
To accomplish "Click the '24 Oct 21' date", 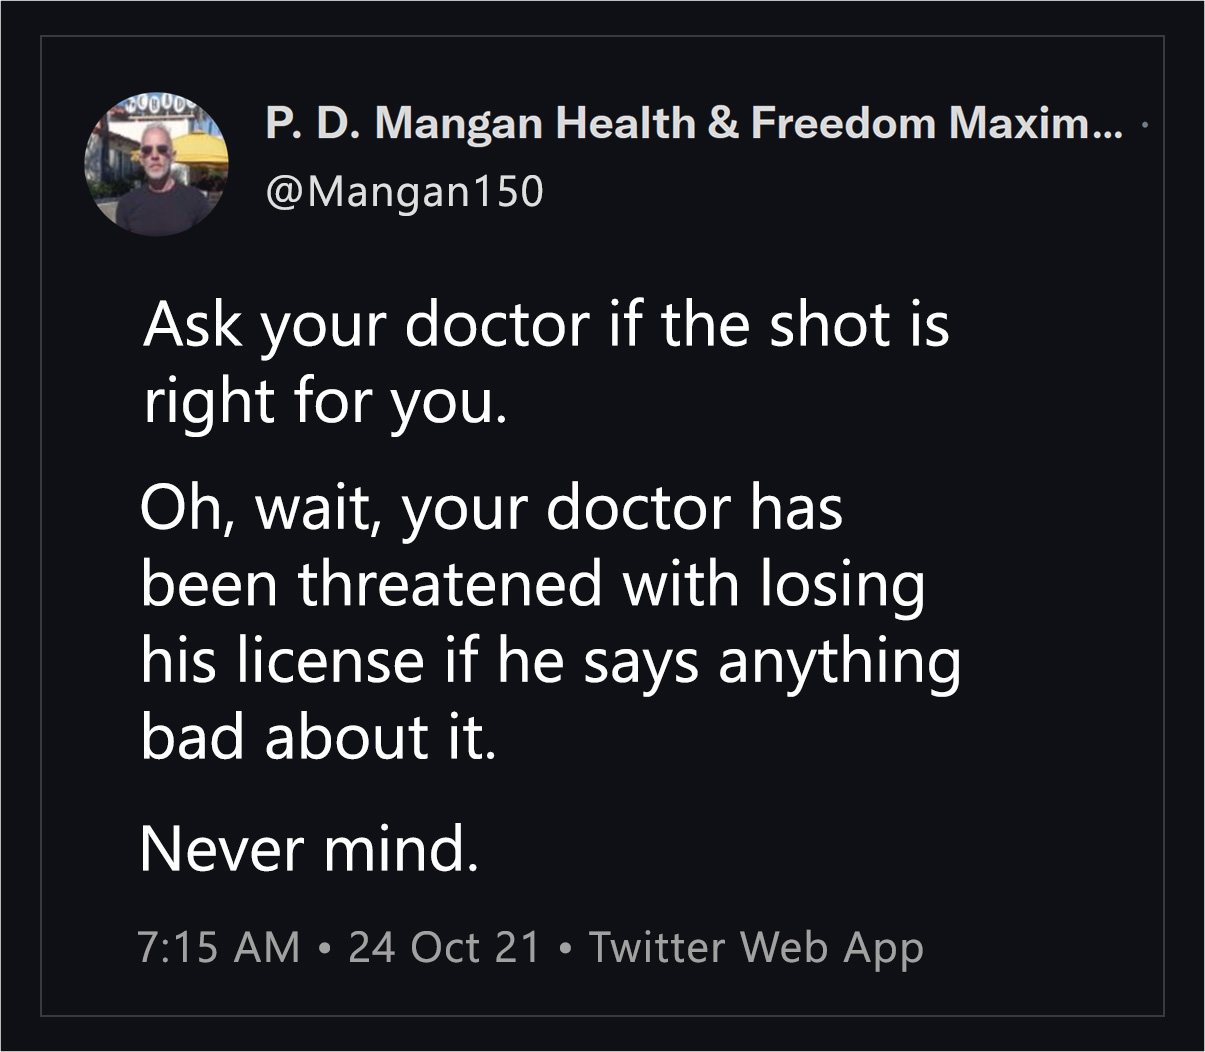I will coord(444,947).
